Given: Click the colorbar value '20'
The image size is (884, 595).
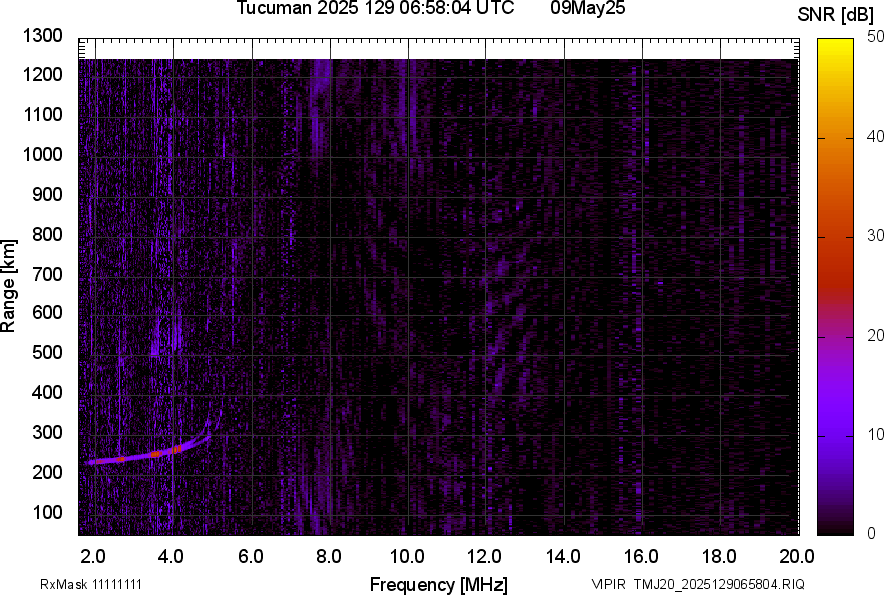Looking at the screenshot, I should 875,336.
